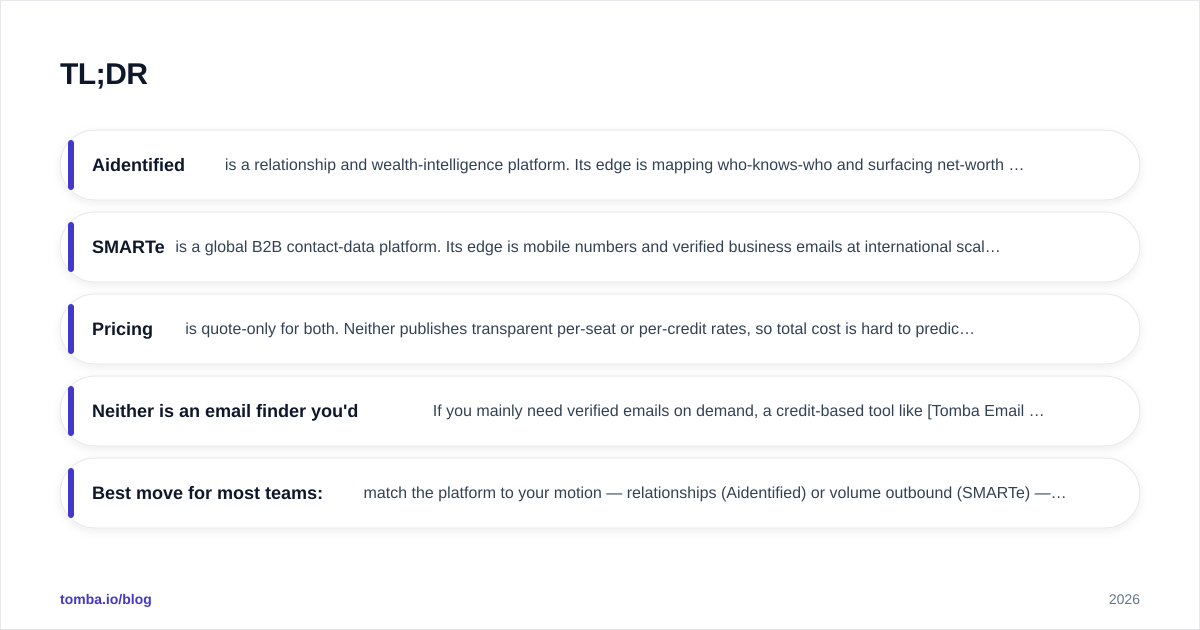Viewport: 1200px width, 630px height.
Task: Open the tomba.io/blog footer link
Action: (x=106, y=599)
